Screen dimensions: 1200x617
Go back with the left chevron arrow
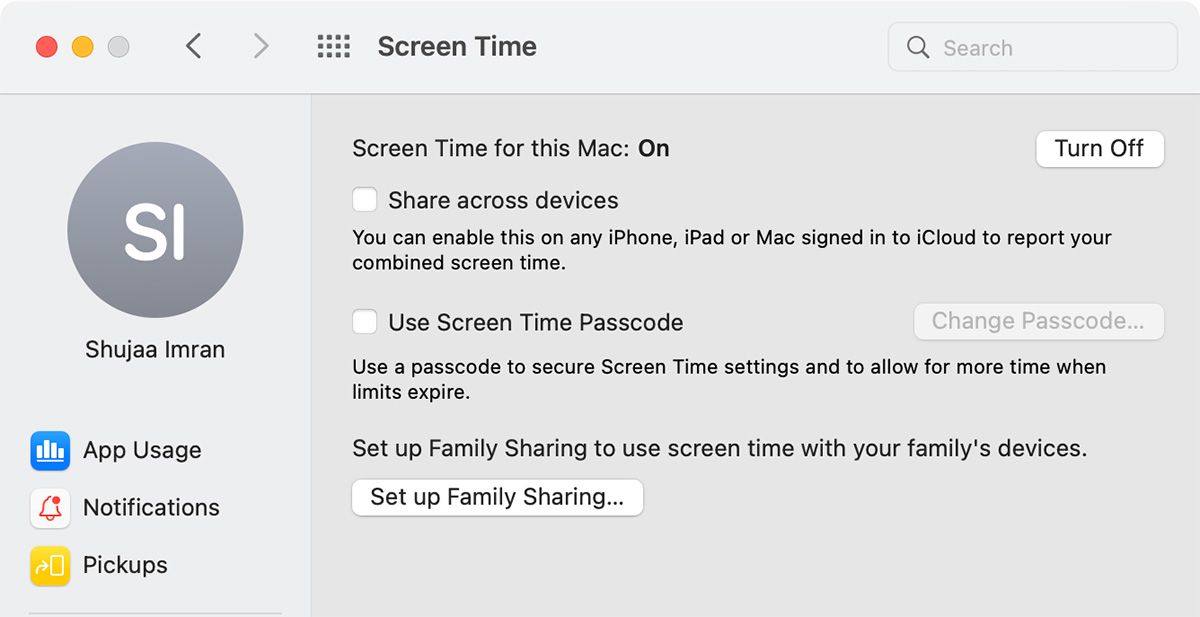click(x=194, y=46)
